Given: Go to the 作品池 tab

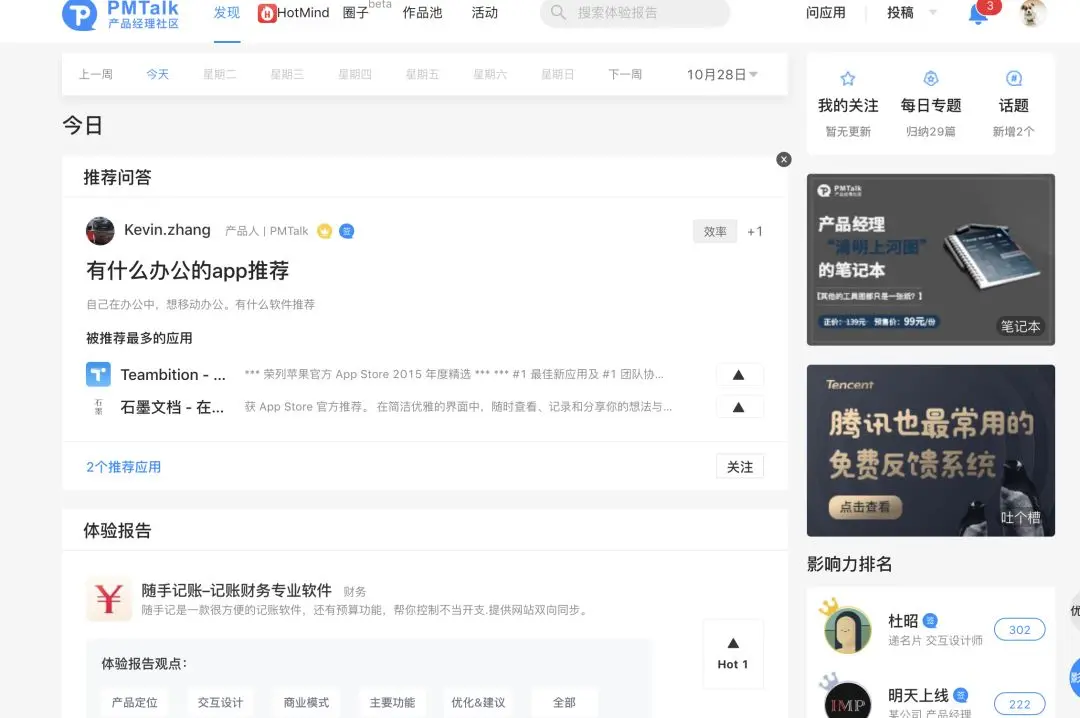Looking at the screenshot, I should coord(422,13).
